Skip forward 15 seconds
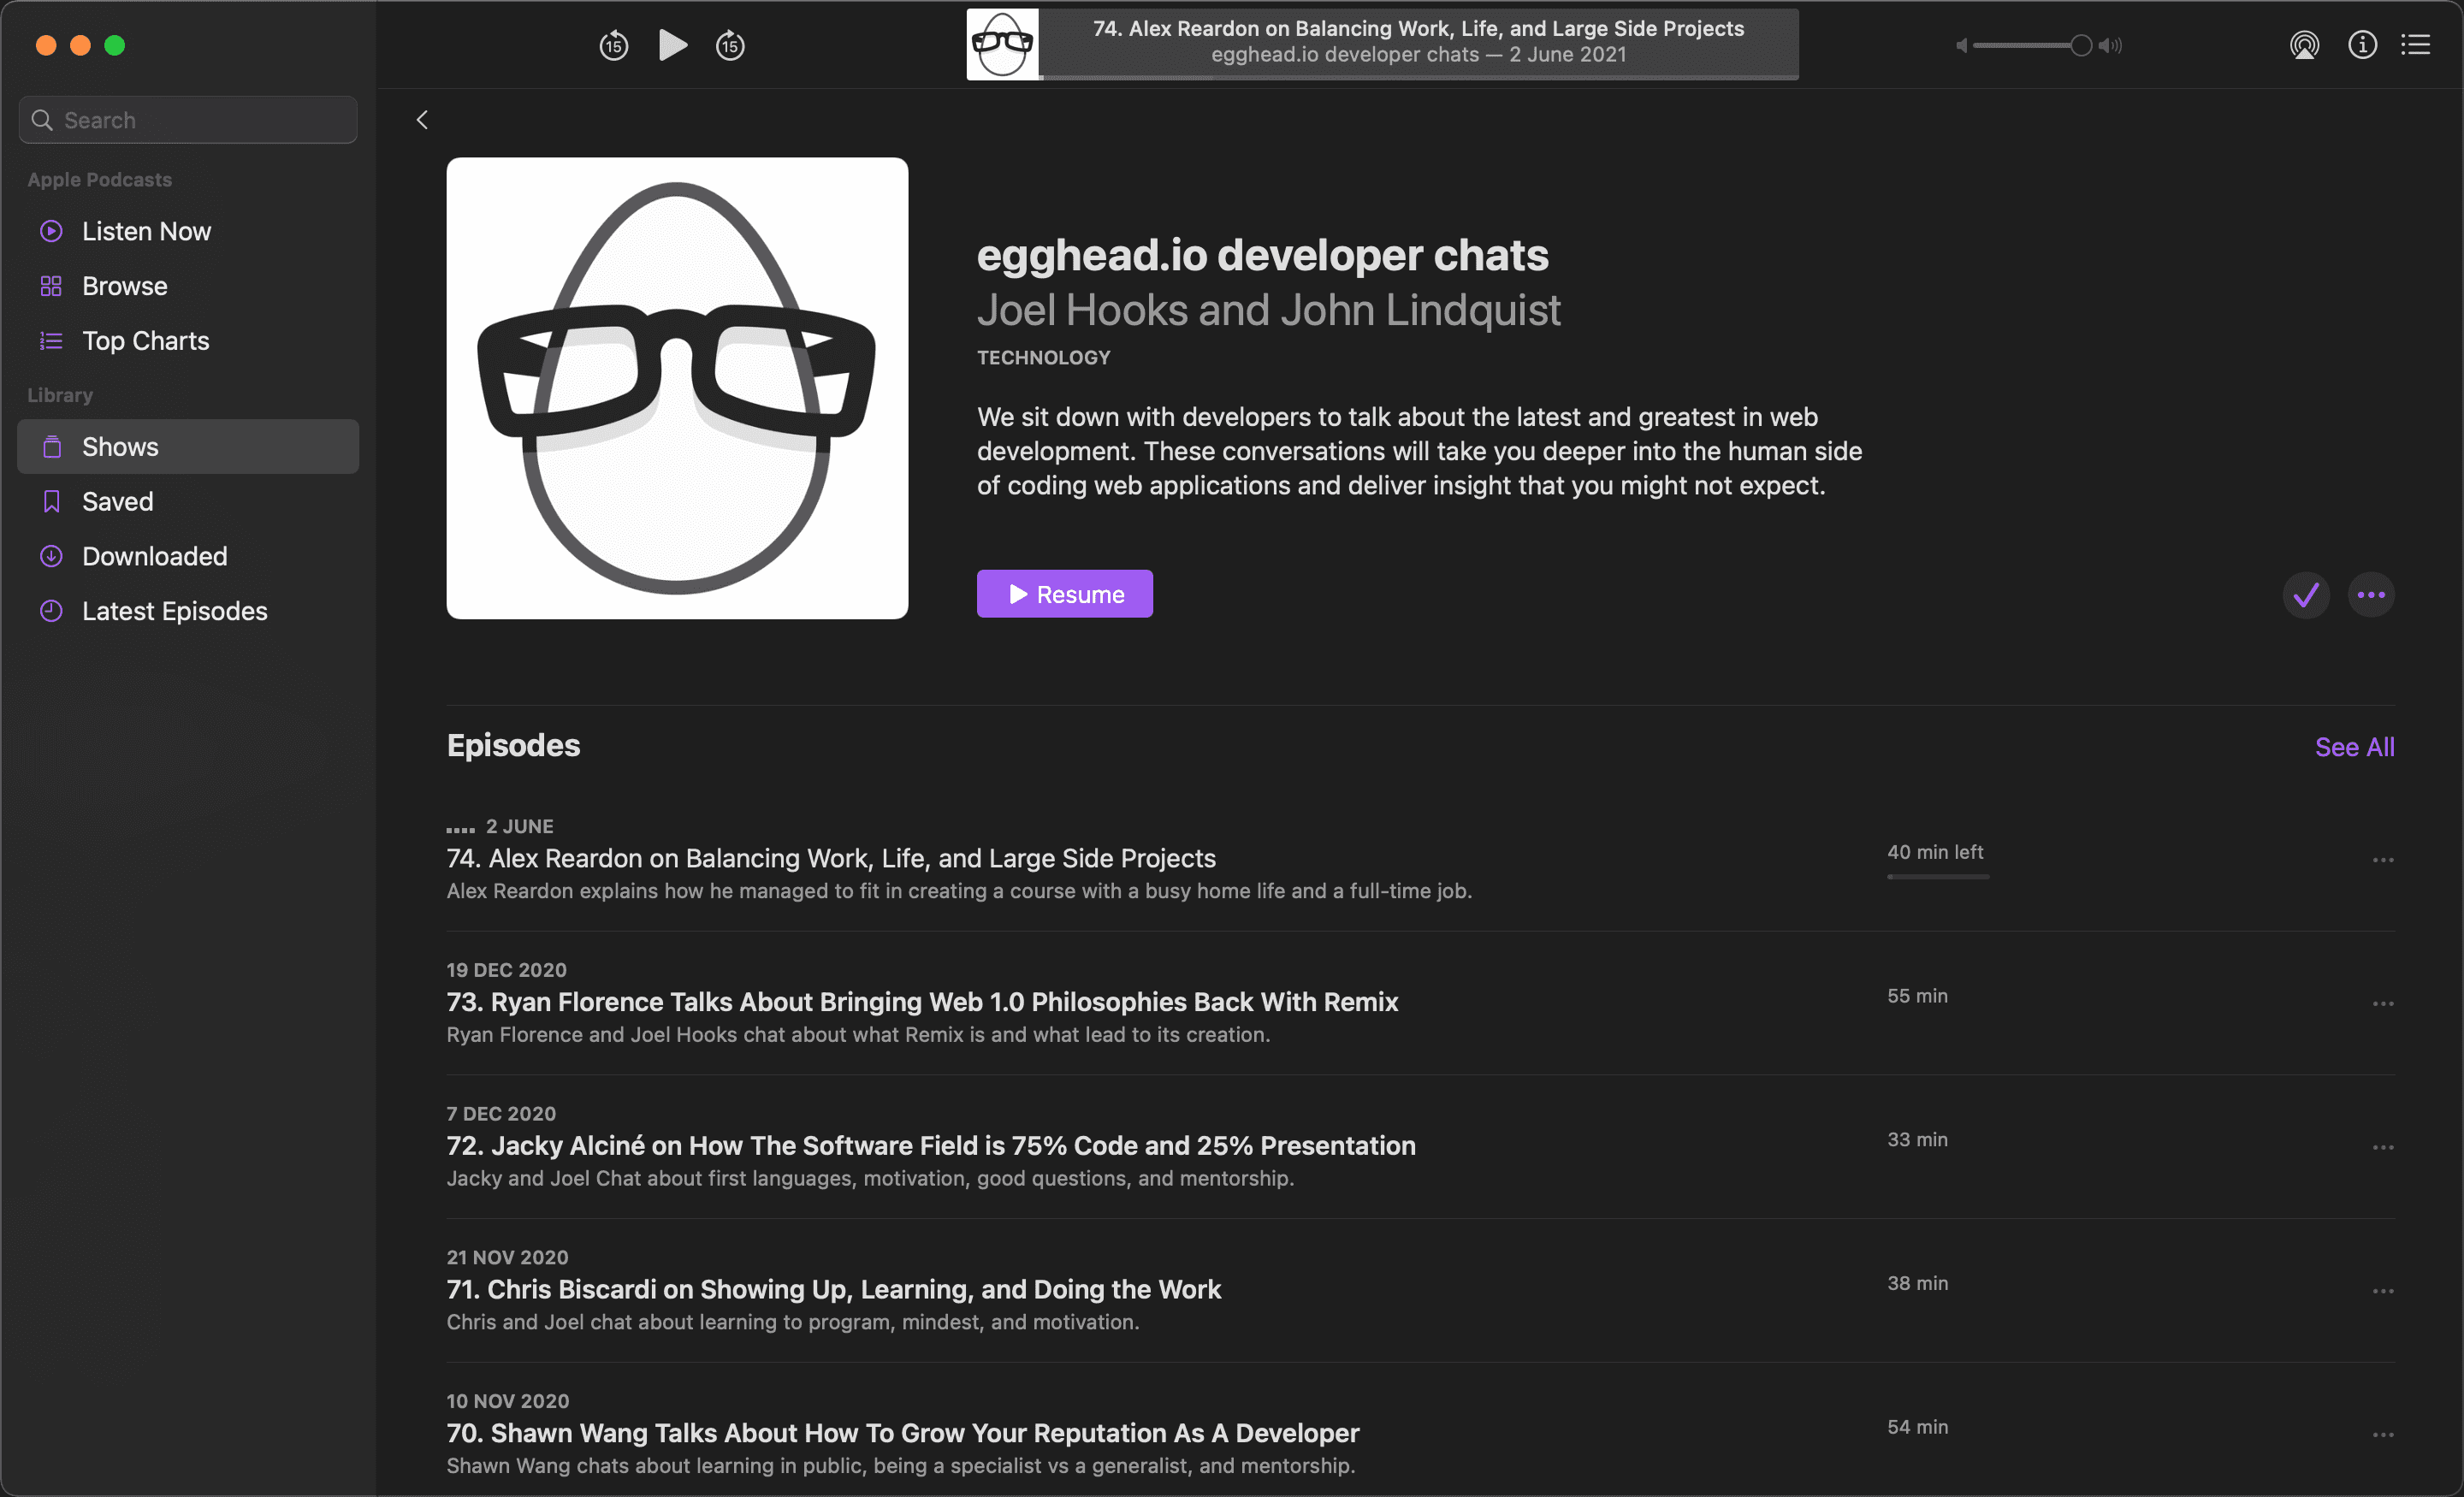Screen dimensions: 2464x1497 click(x=730, y=45)
